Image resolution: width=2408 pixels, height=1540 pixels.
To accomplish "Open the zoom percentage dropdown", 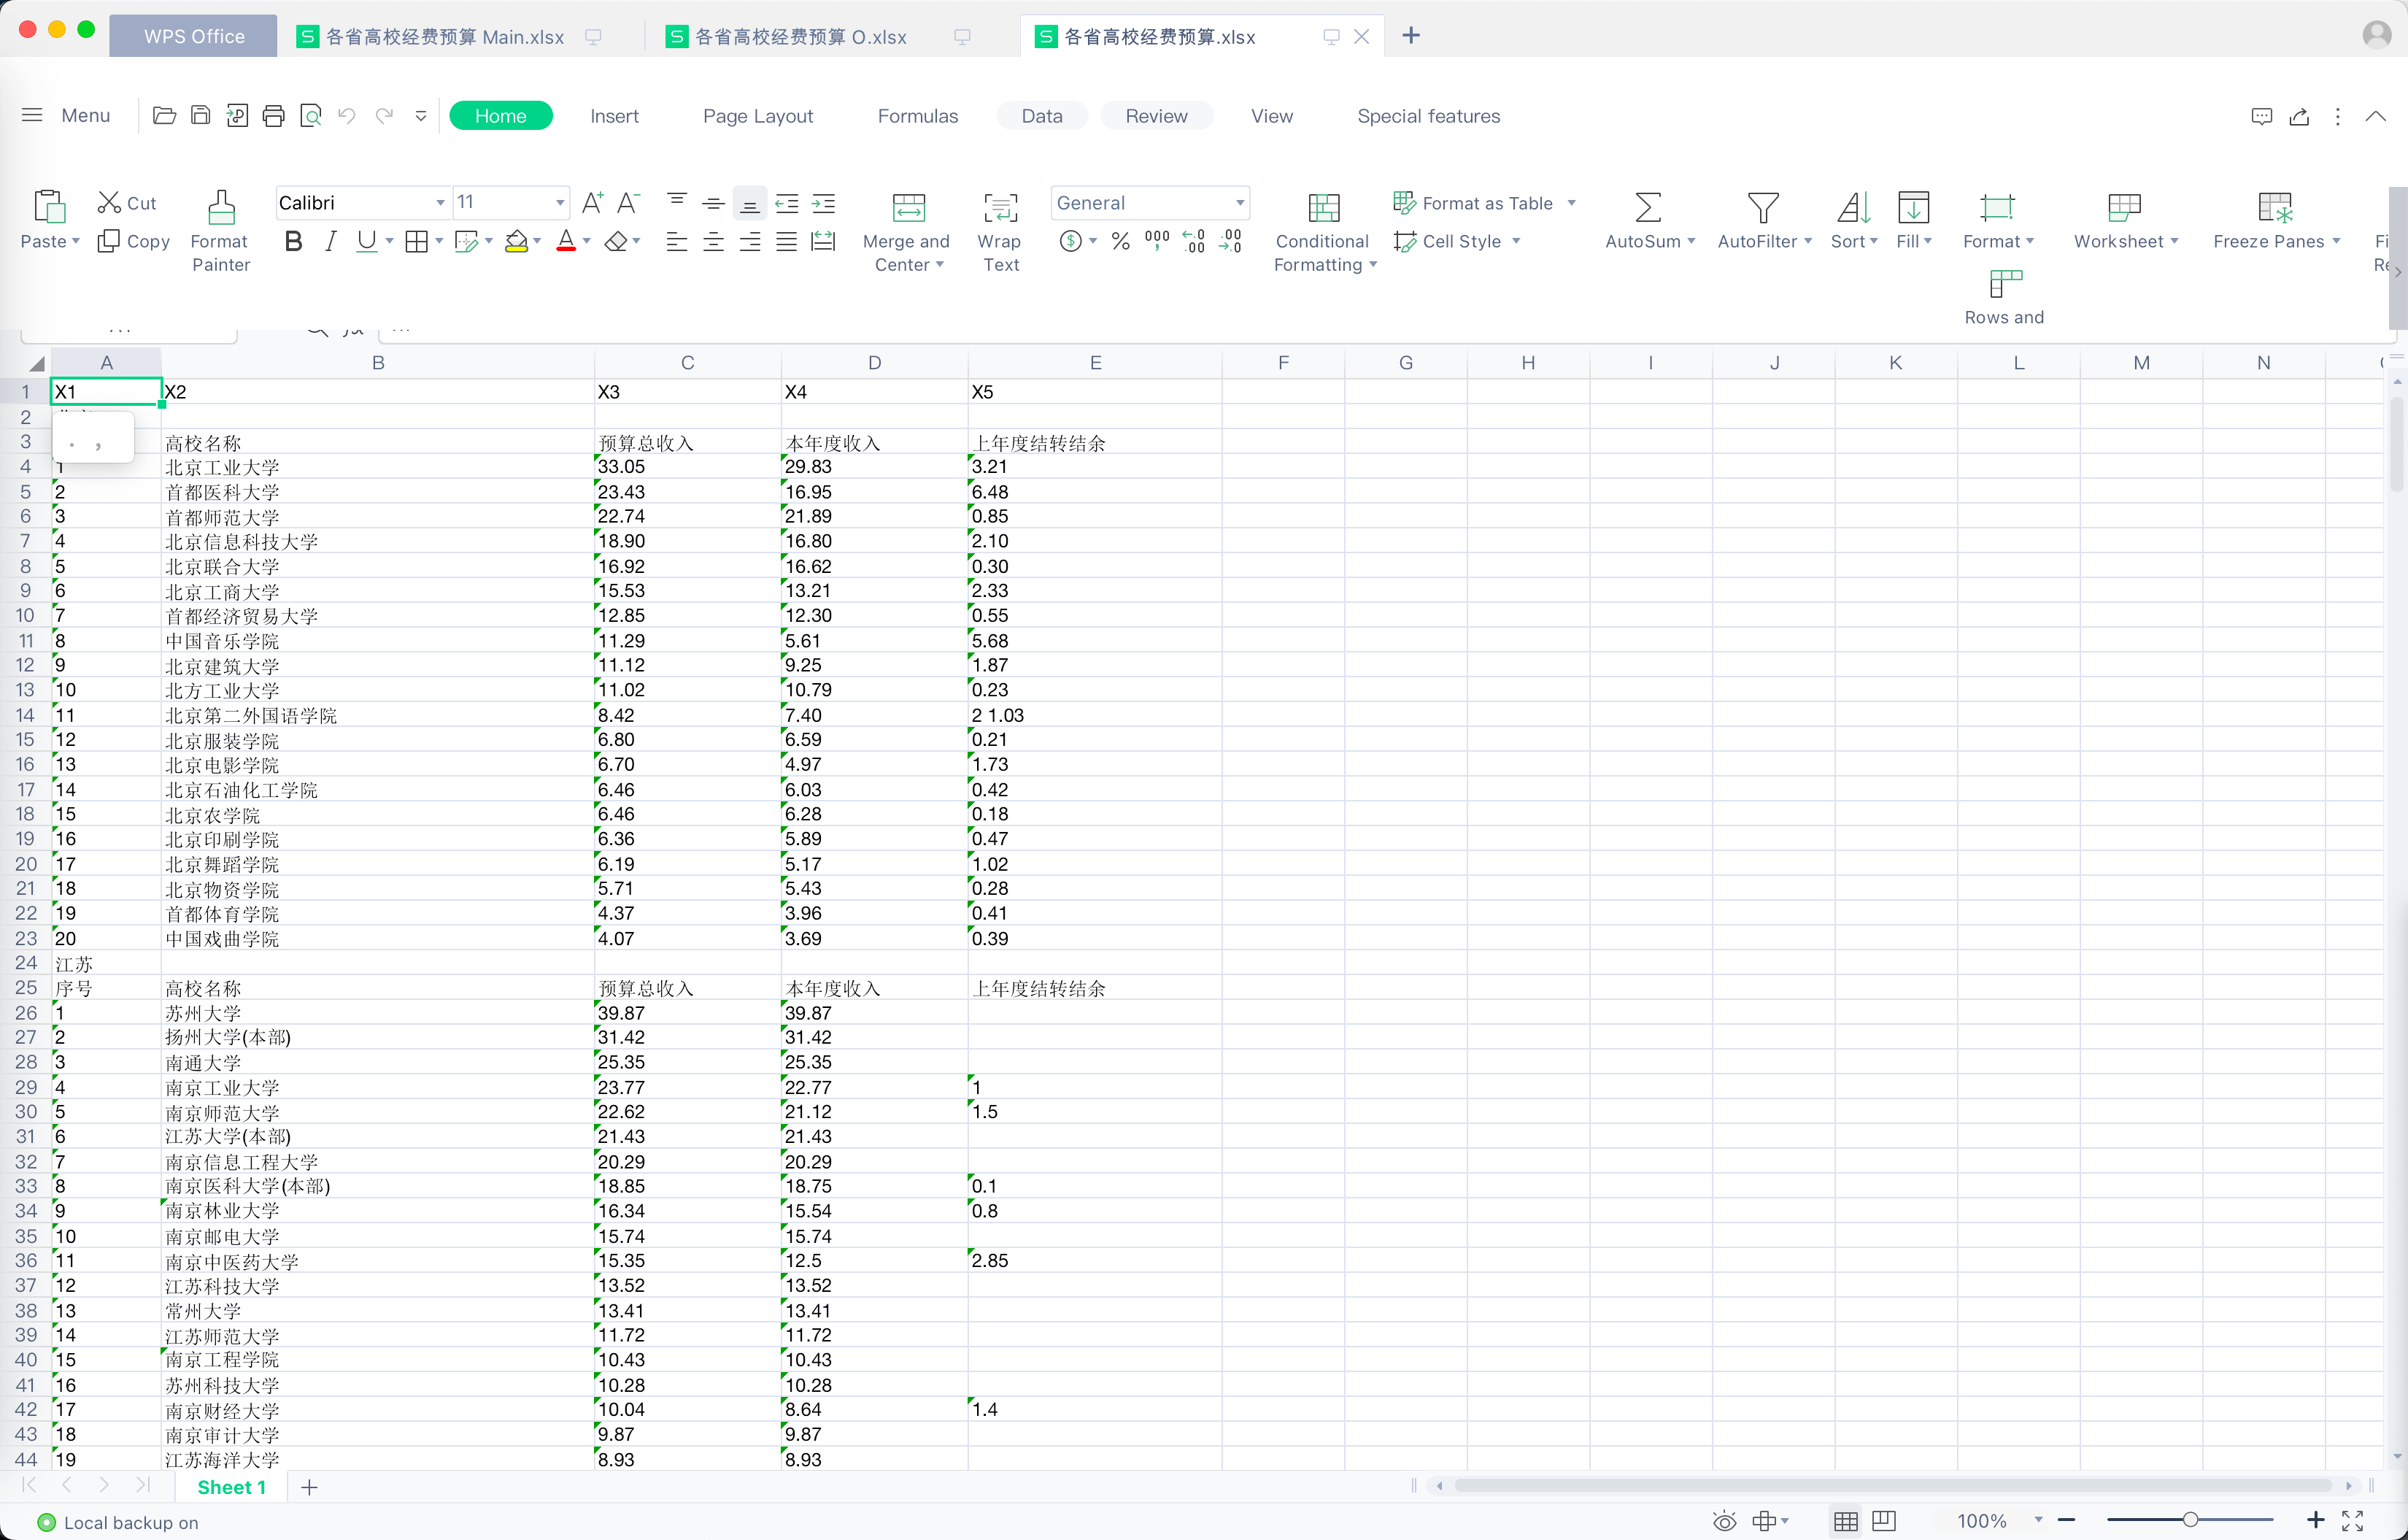I will click(x=2039, y=1520).
